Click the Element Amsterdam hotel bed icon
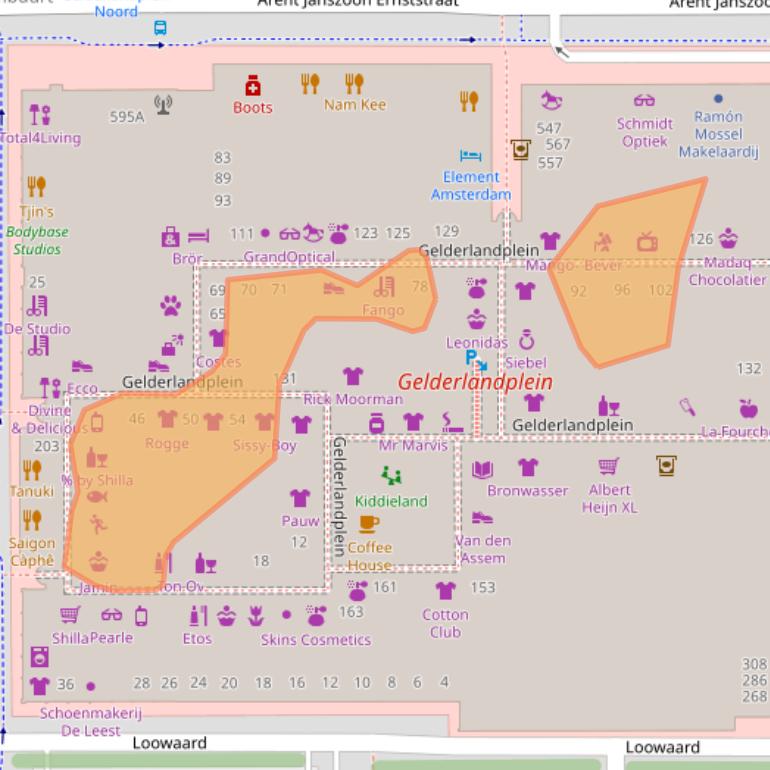Image resolution: width=770 pixels, height=770 pixels. tap(471, 156)
